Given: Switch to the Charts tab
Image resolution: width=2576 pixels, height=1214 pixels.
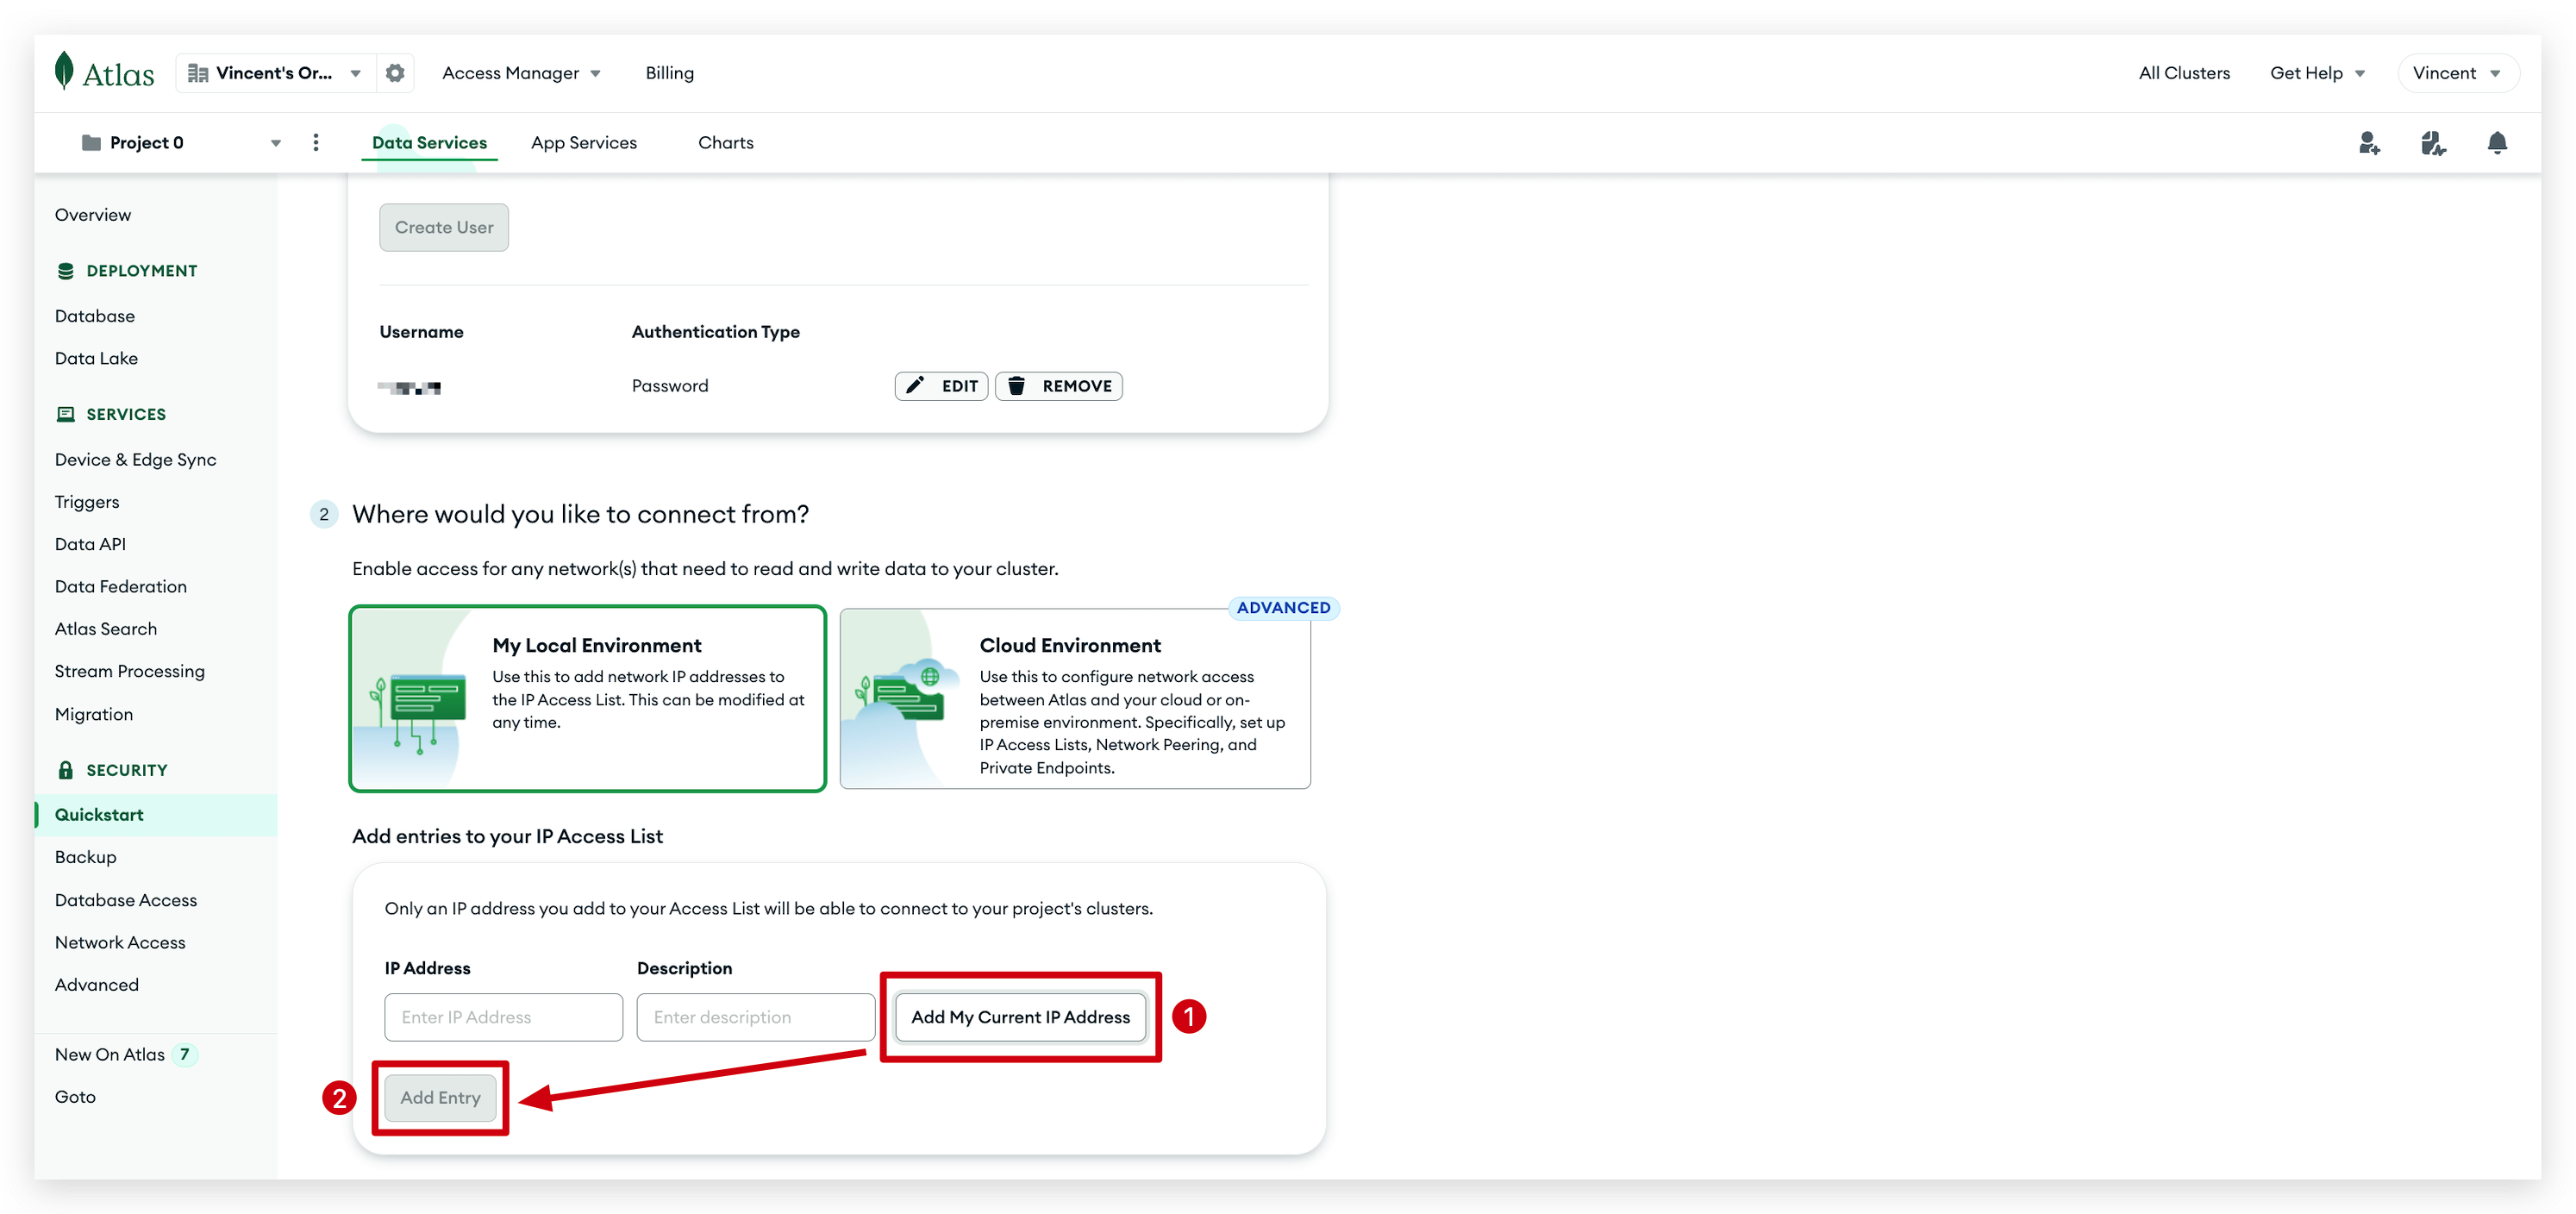Looking at the screenshot, I should click(725, 142).
